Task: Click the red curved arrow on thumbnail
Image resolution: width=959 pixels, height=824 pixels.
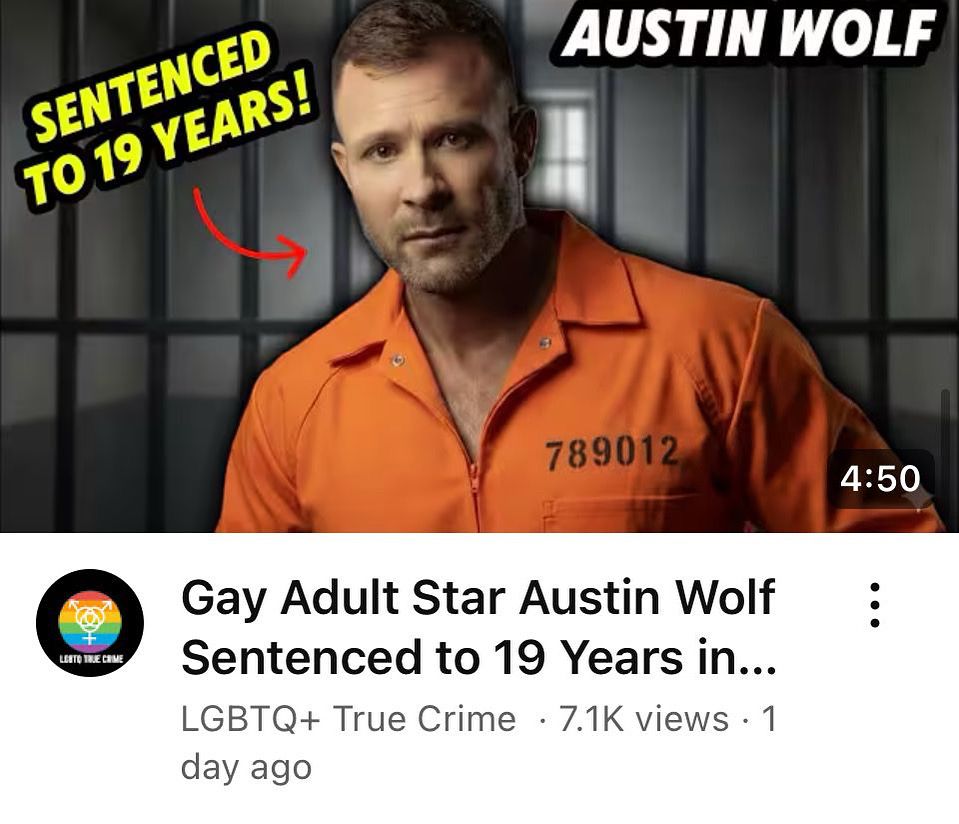Action: (250, 233)
